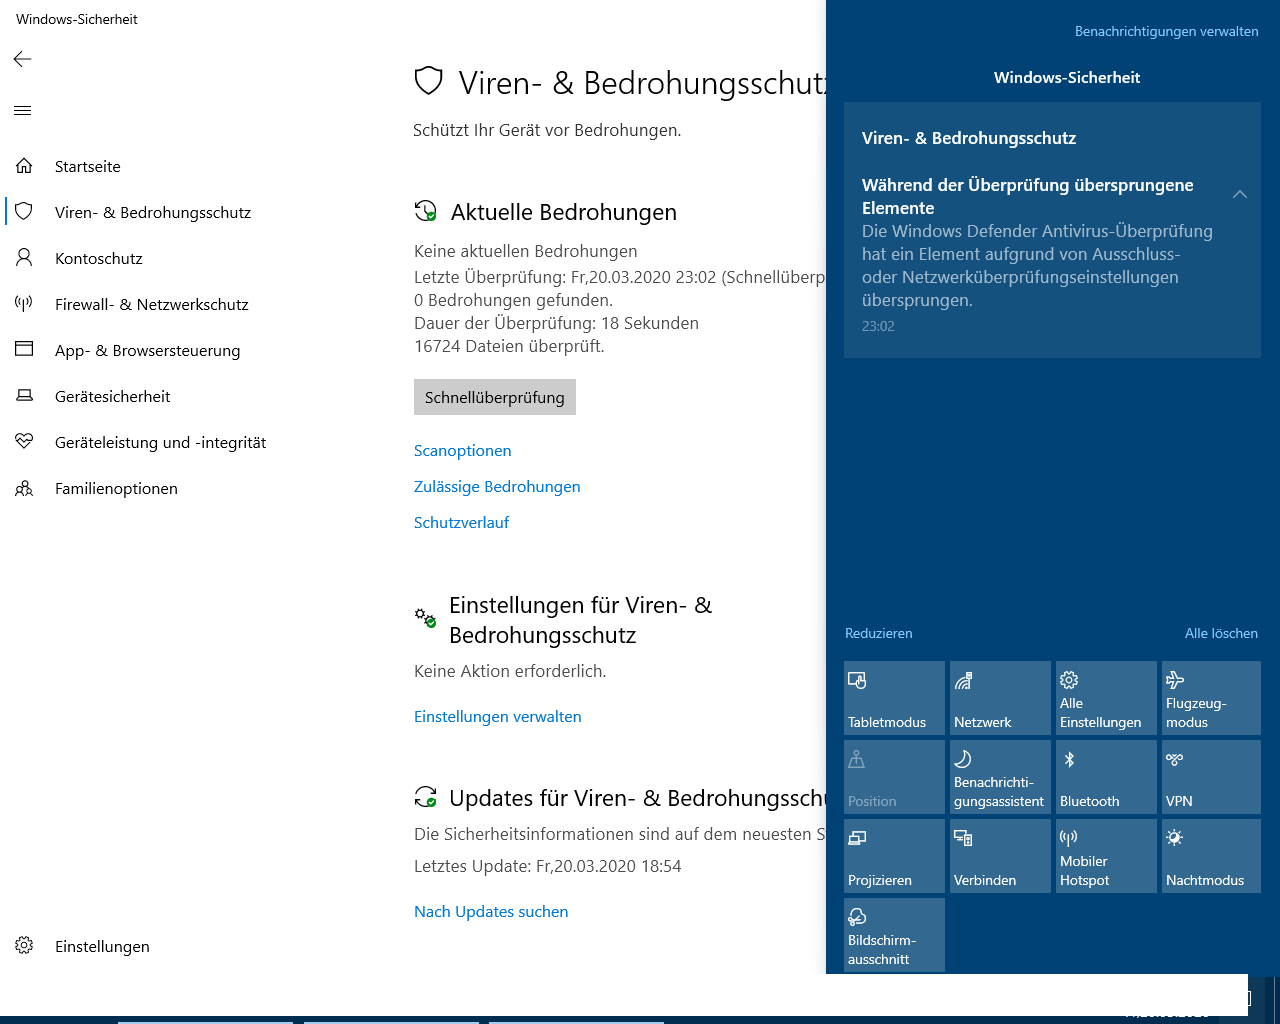Launch Bildschirmausschnitt snipping tile
The height and width of the screenshot is (1024, 1280).
(x=894, y=935)
